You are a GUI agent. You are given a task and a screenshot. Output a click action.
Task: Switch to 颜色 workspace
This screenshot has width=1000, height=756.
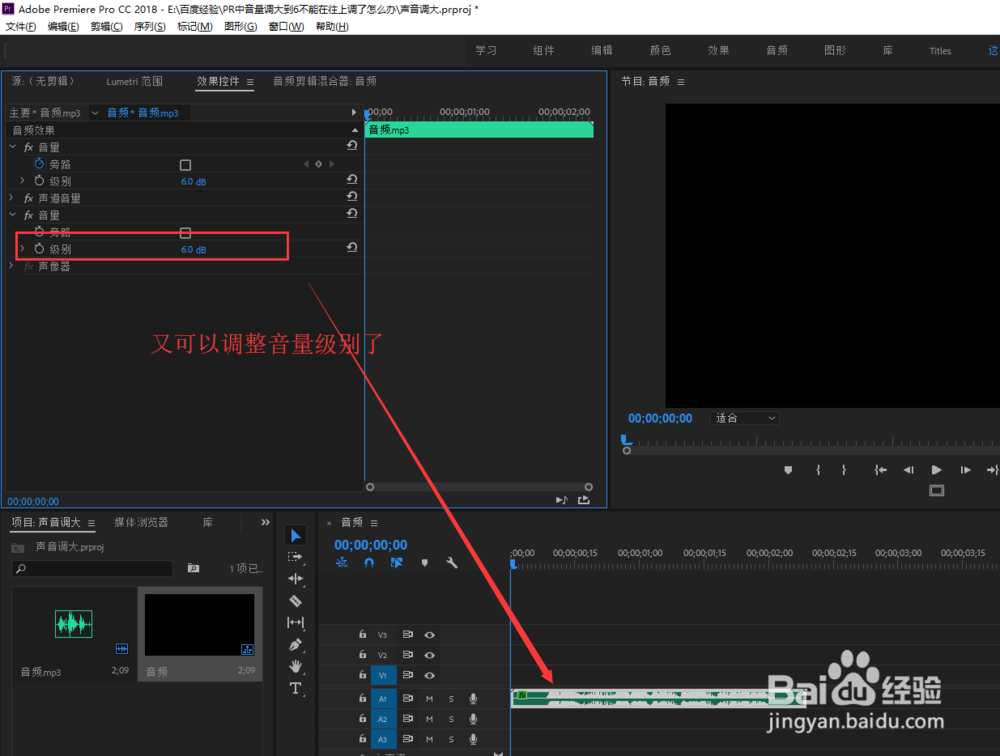[x=660, y=50]
